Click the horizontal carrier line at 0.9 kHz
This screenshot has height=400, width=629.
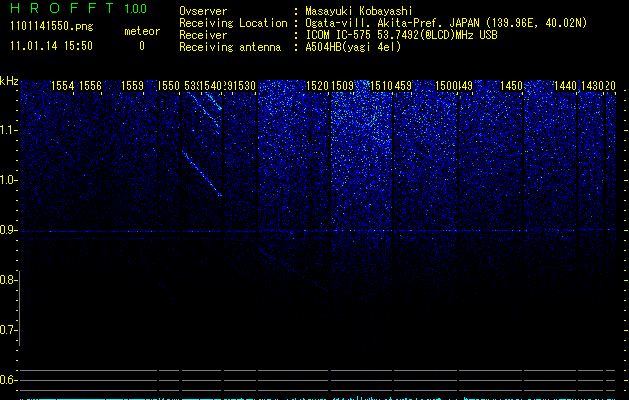(318, 231)
